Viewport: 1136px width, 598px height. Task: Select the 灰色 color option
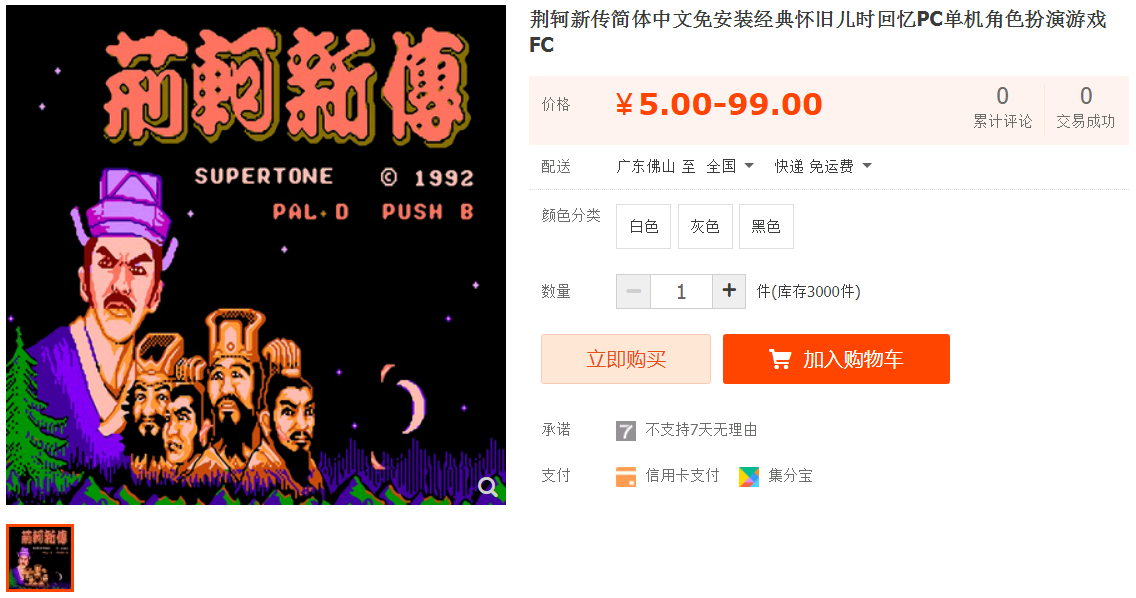705,226
